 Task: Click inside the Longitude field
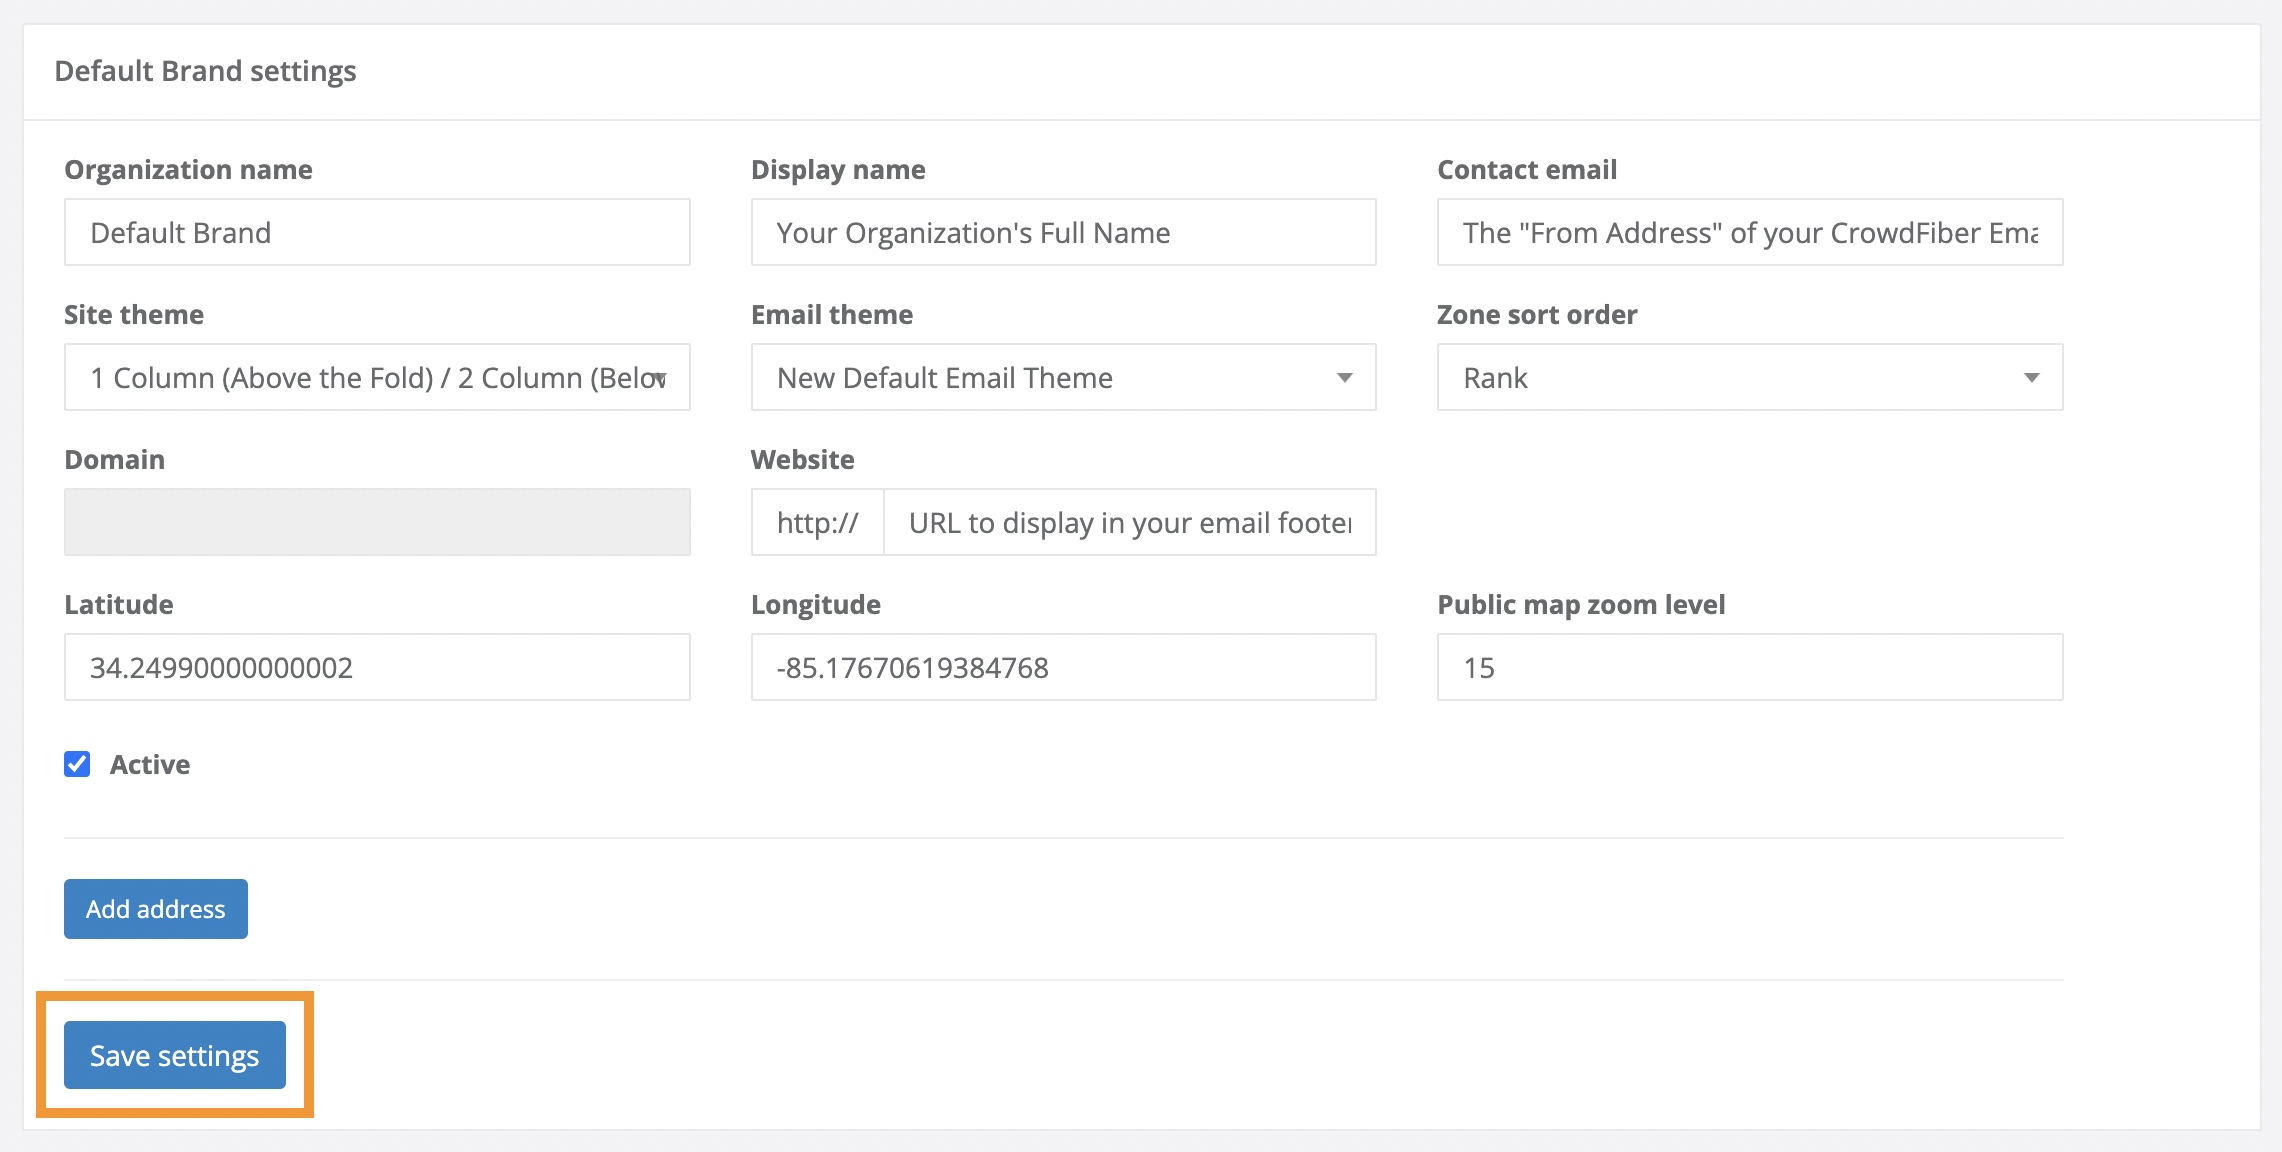pyautogui.click(x=1063, y=667)
